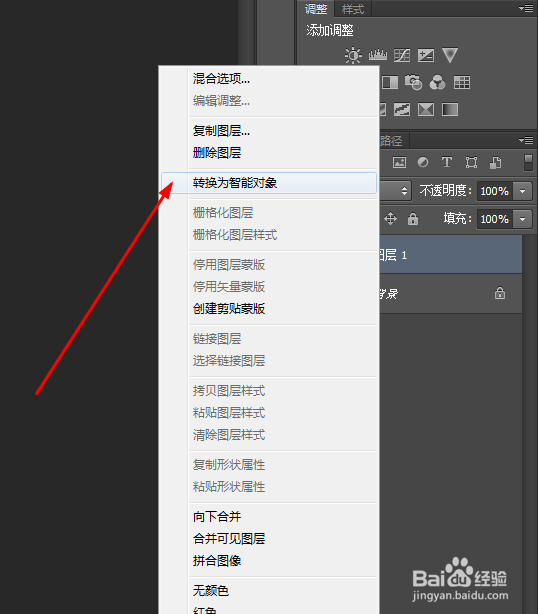Viewport: 538px width, 614px height.
Task: Choose 无颜色 label from context menu
Action: (x=211, y=590)
